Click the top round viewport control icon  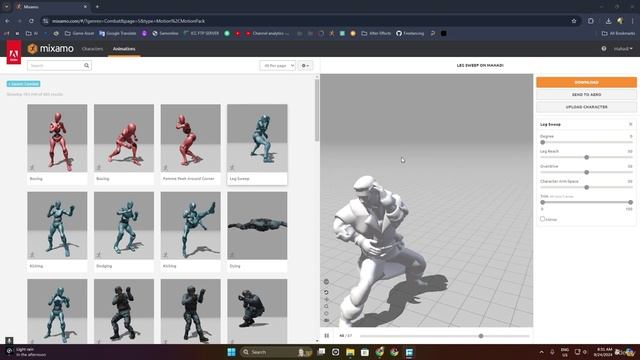tap(326, 281)
